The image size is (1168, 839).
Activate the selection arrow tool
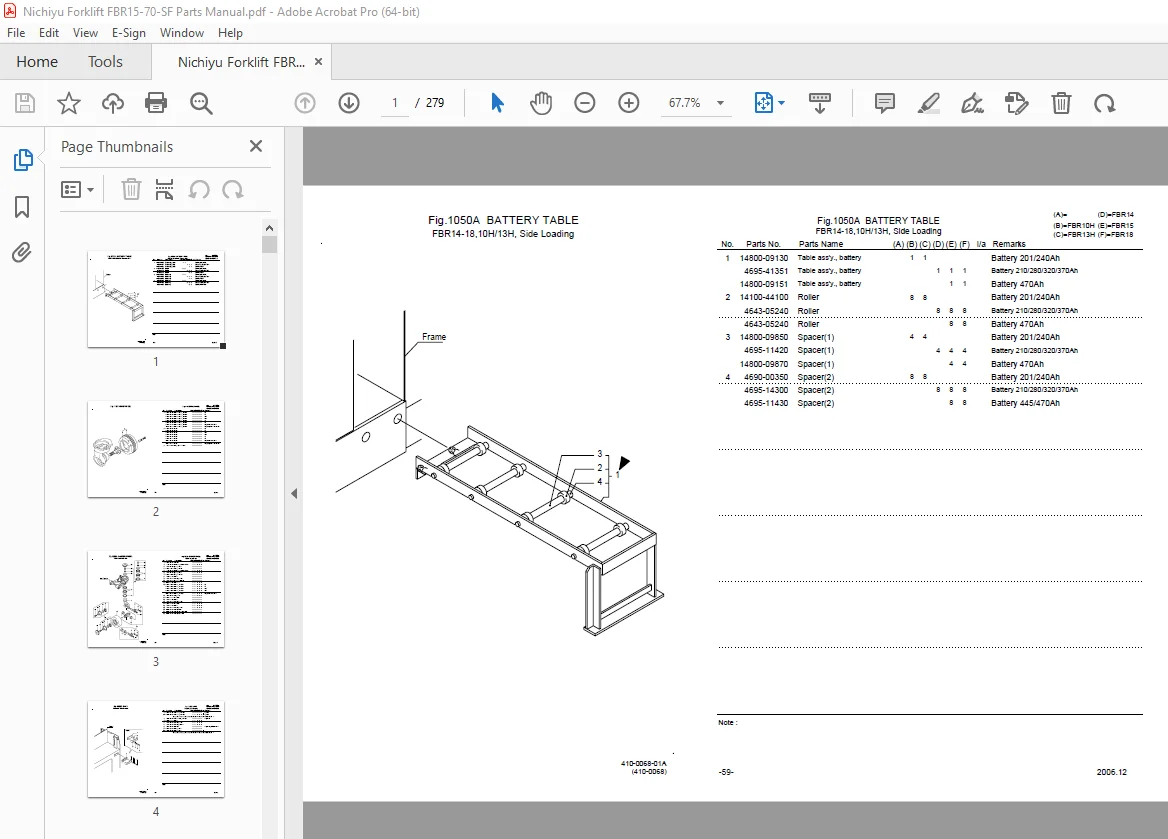[x=497, y=103]
